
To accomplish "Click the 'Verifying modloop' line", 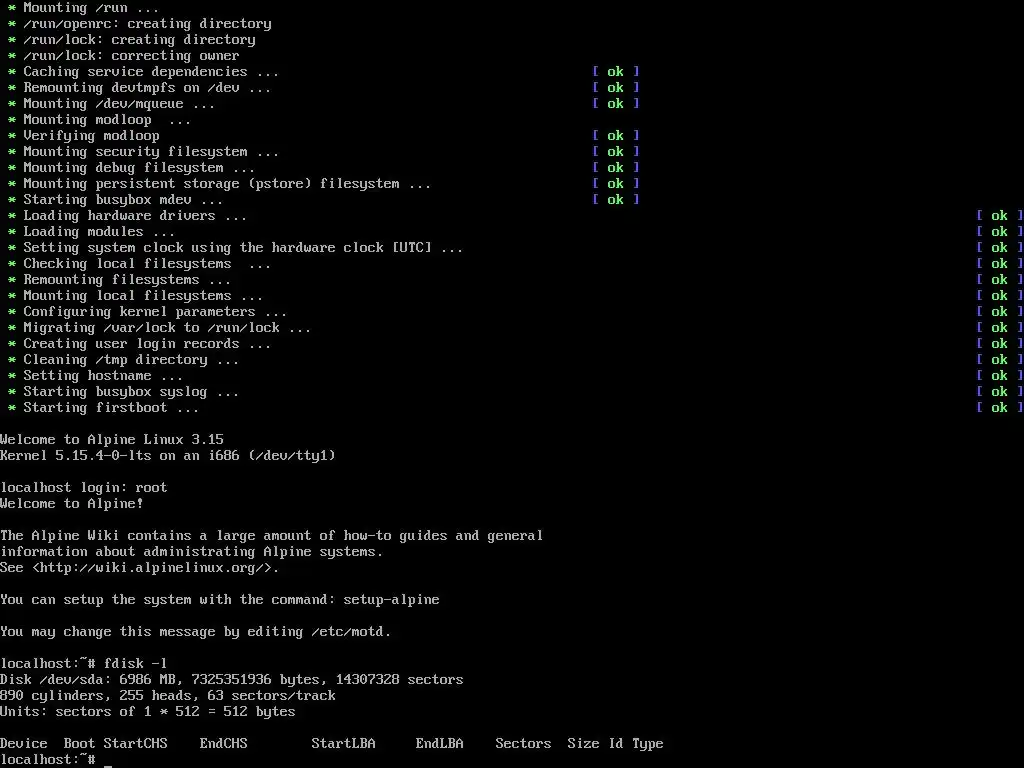I will (x=84, y=136).
